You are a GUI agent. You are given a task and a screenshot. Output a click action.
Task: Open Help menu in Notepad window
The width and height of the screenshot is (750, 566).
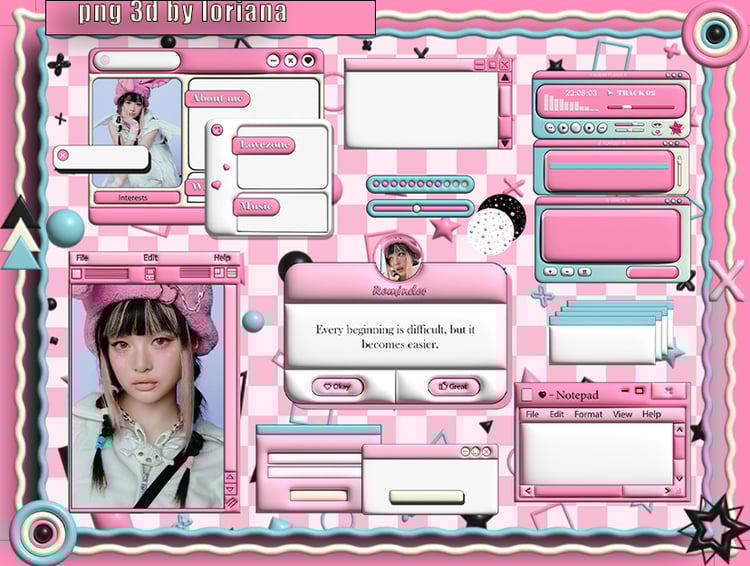(x=651, y=414)
